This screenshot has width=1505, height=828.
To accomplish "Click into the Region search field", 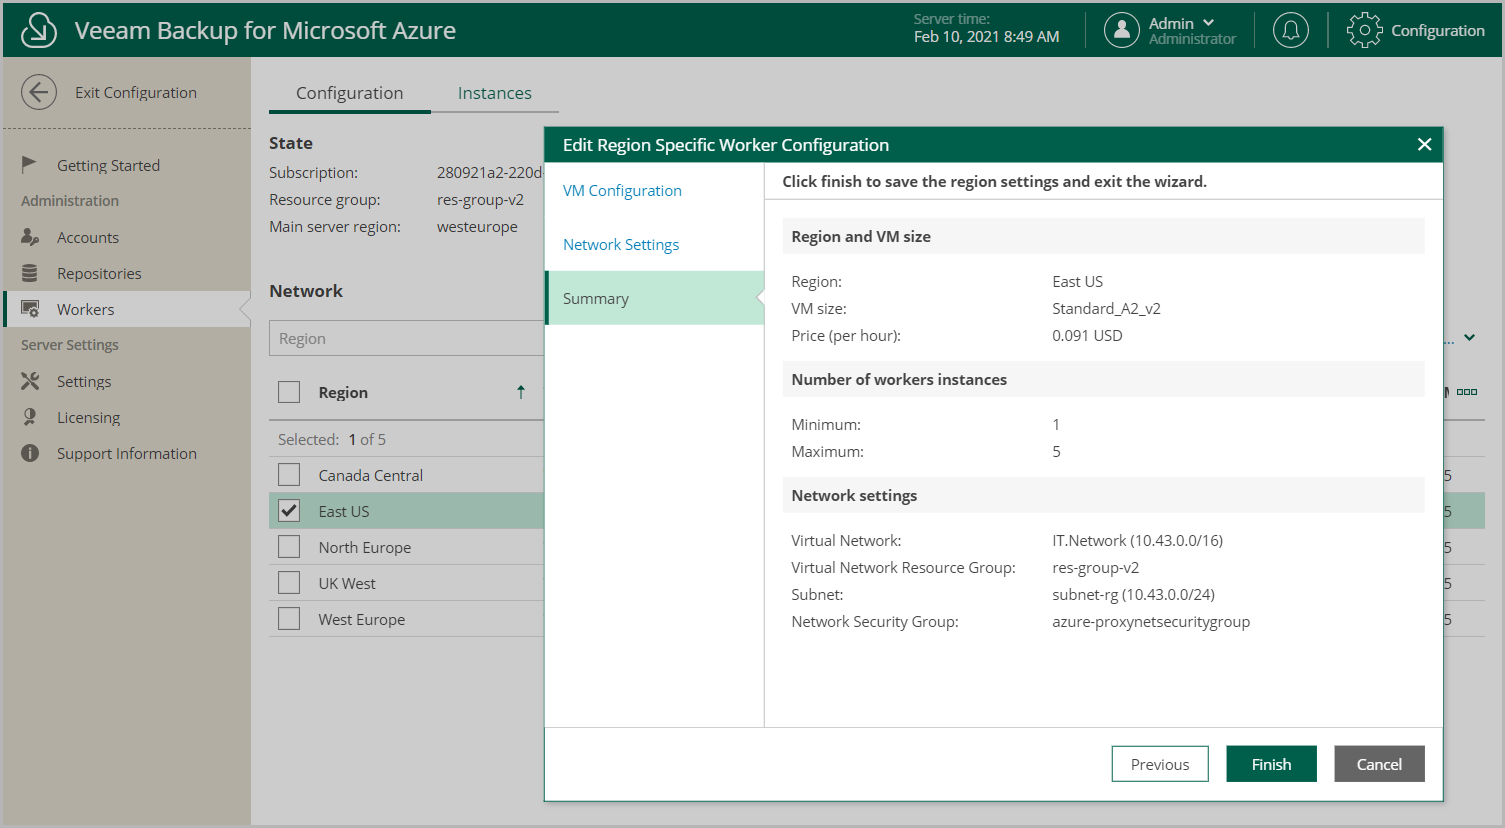I will click(x=406, y=338).
